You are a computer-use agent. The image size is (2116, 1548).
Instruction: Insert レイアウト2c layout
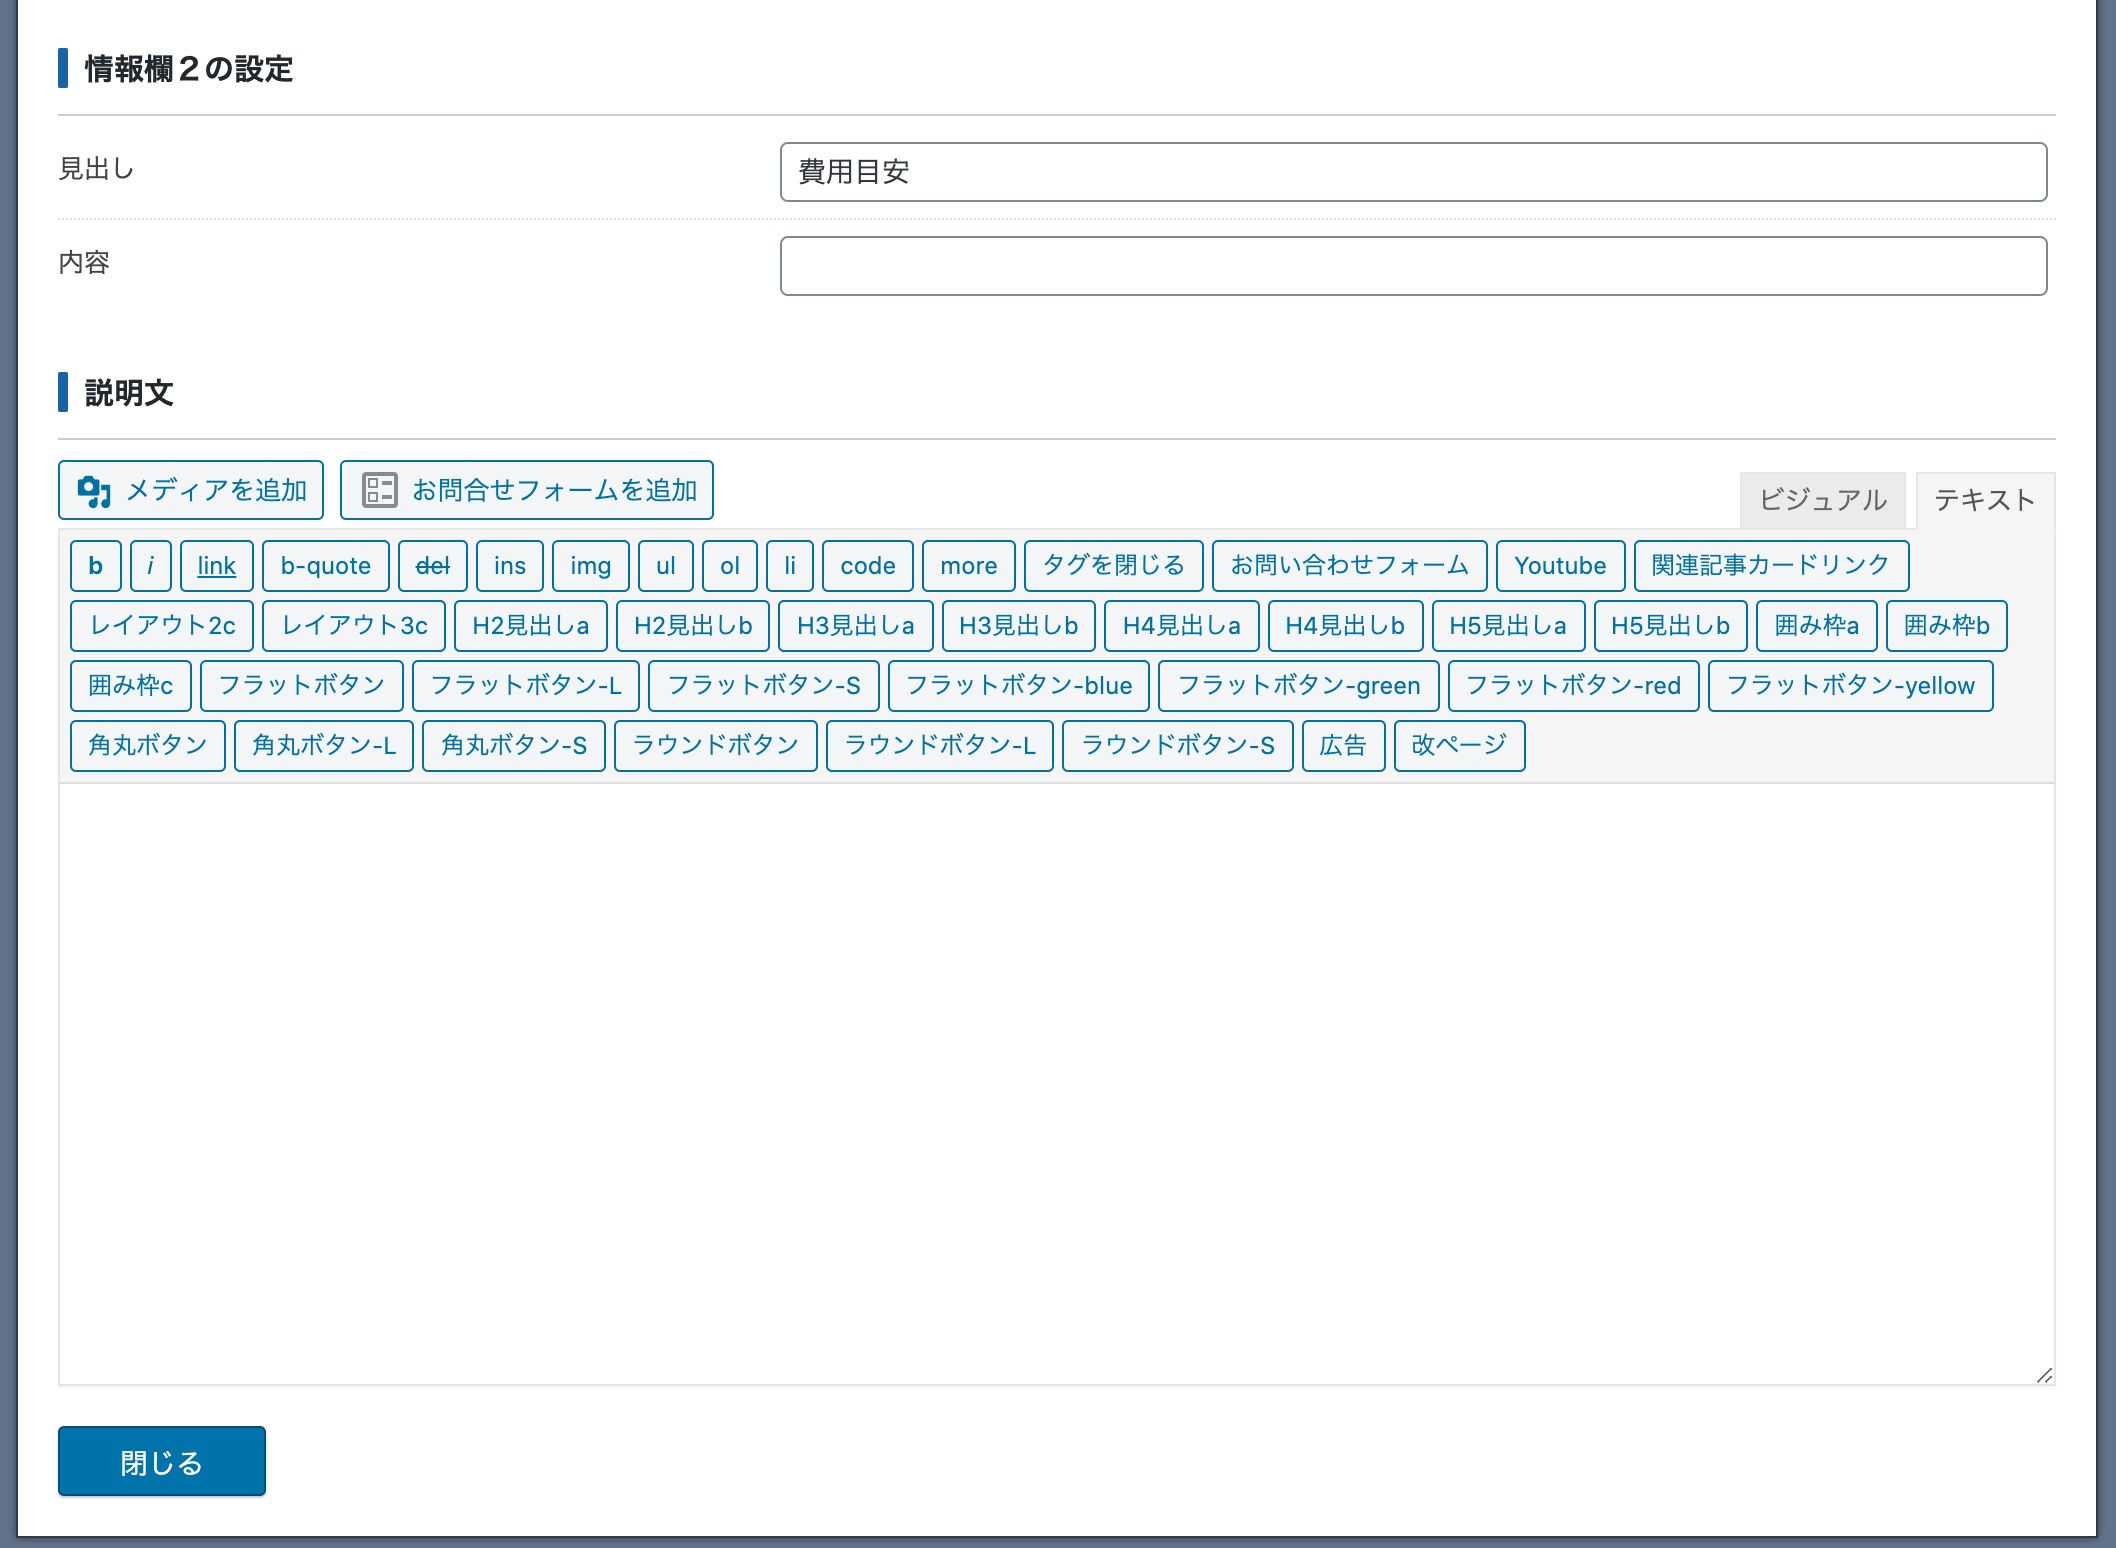pos(162,626)
